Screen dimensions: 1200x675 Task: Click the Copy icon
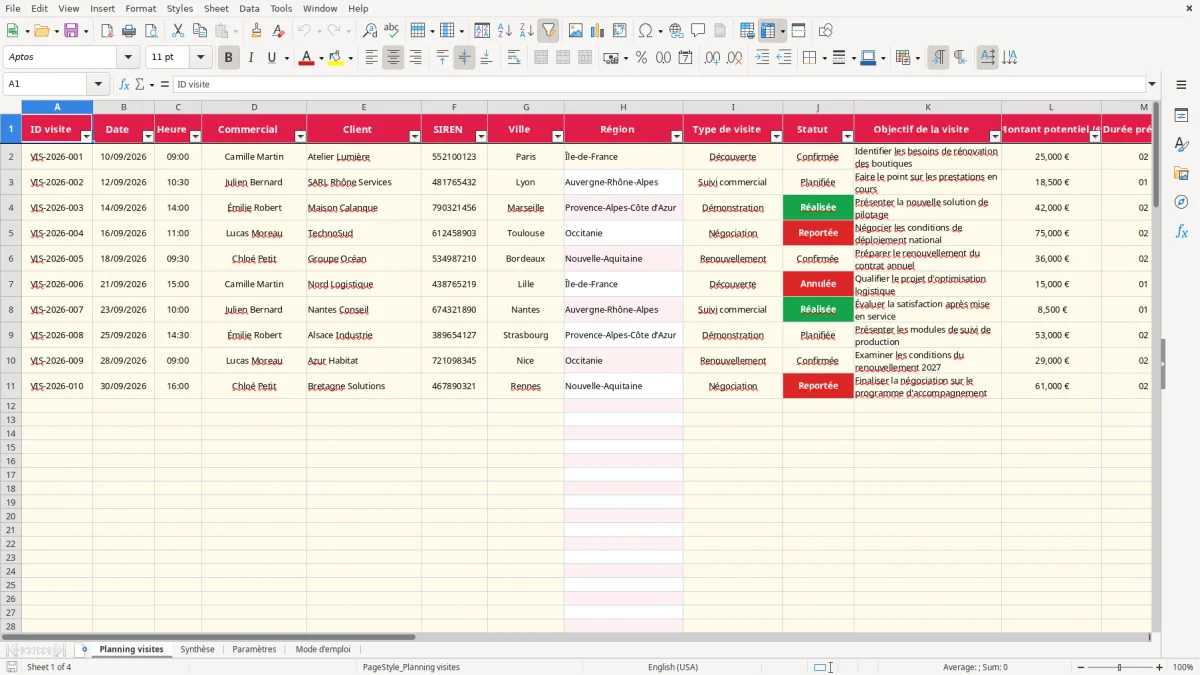(x=200, y=31)
